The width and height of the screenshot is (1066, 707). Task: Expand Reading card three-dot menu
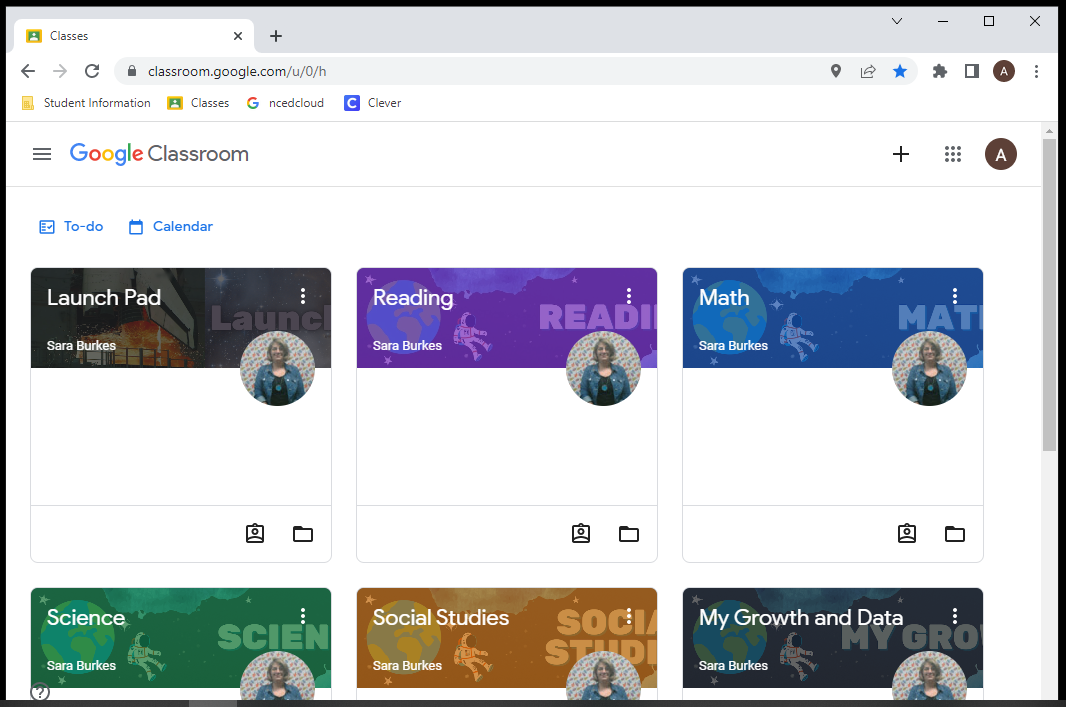[x=629, y=296]
